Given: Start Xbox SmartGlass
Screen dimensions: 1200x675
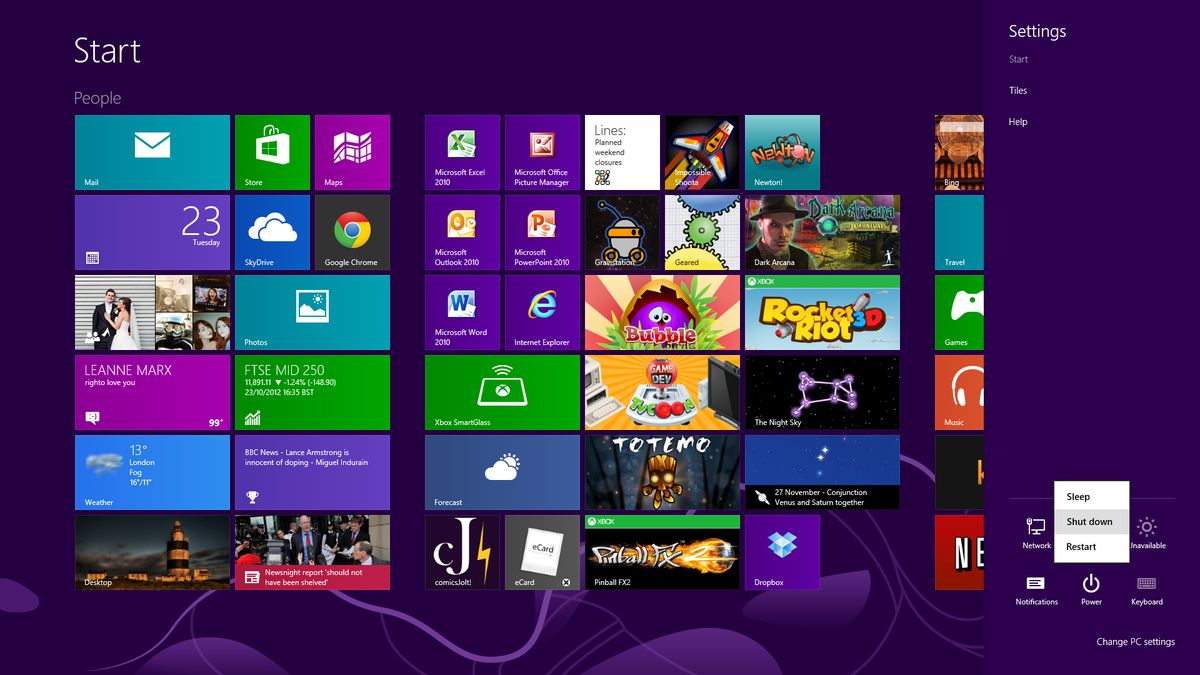Looking at the screenshot, I should (500, 392).
